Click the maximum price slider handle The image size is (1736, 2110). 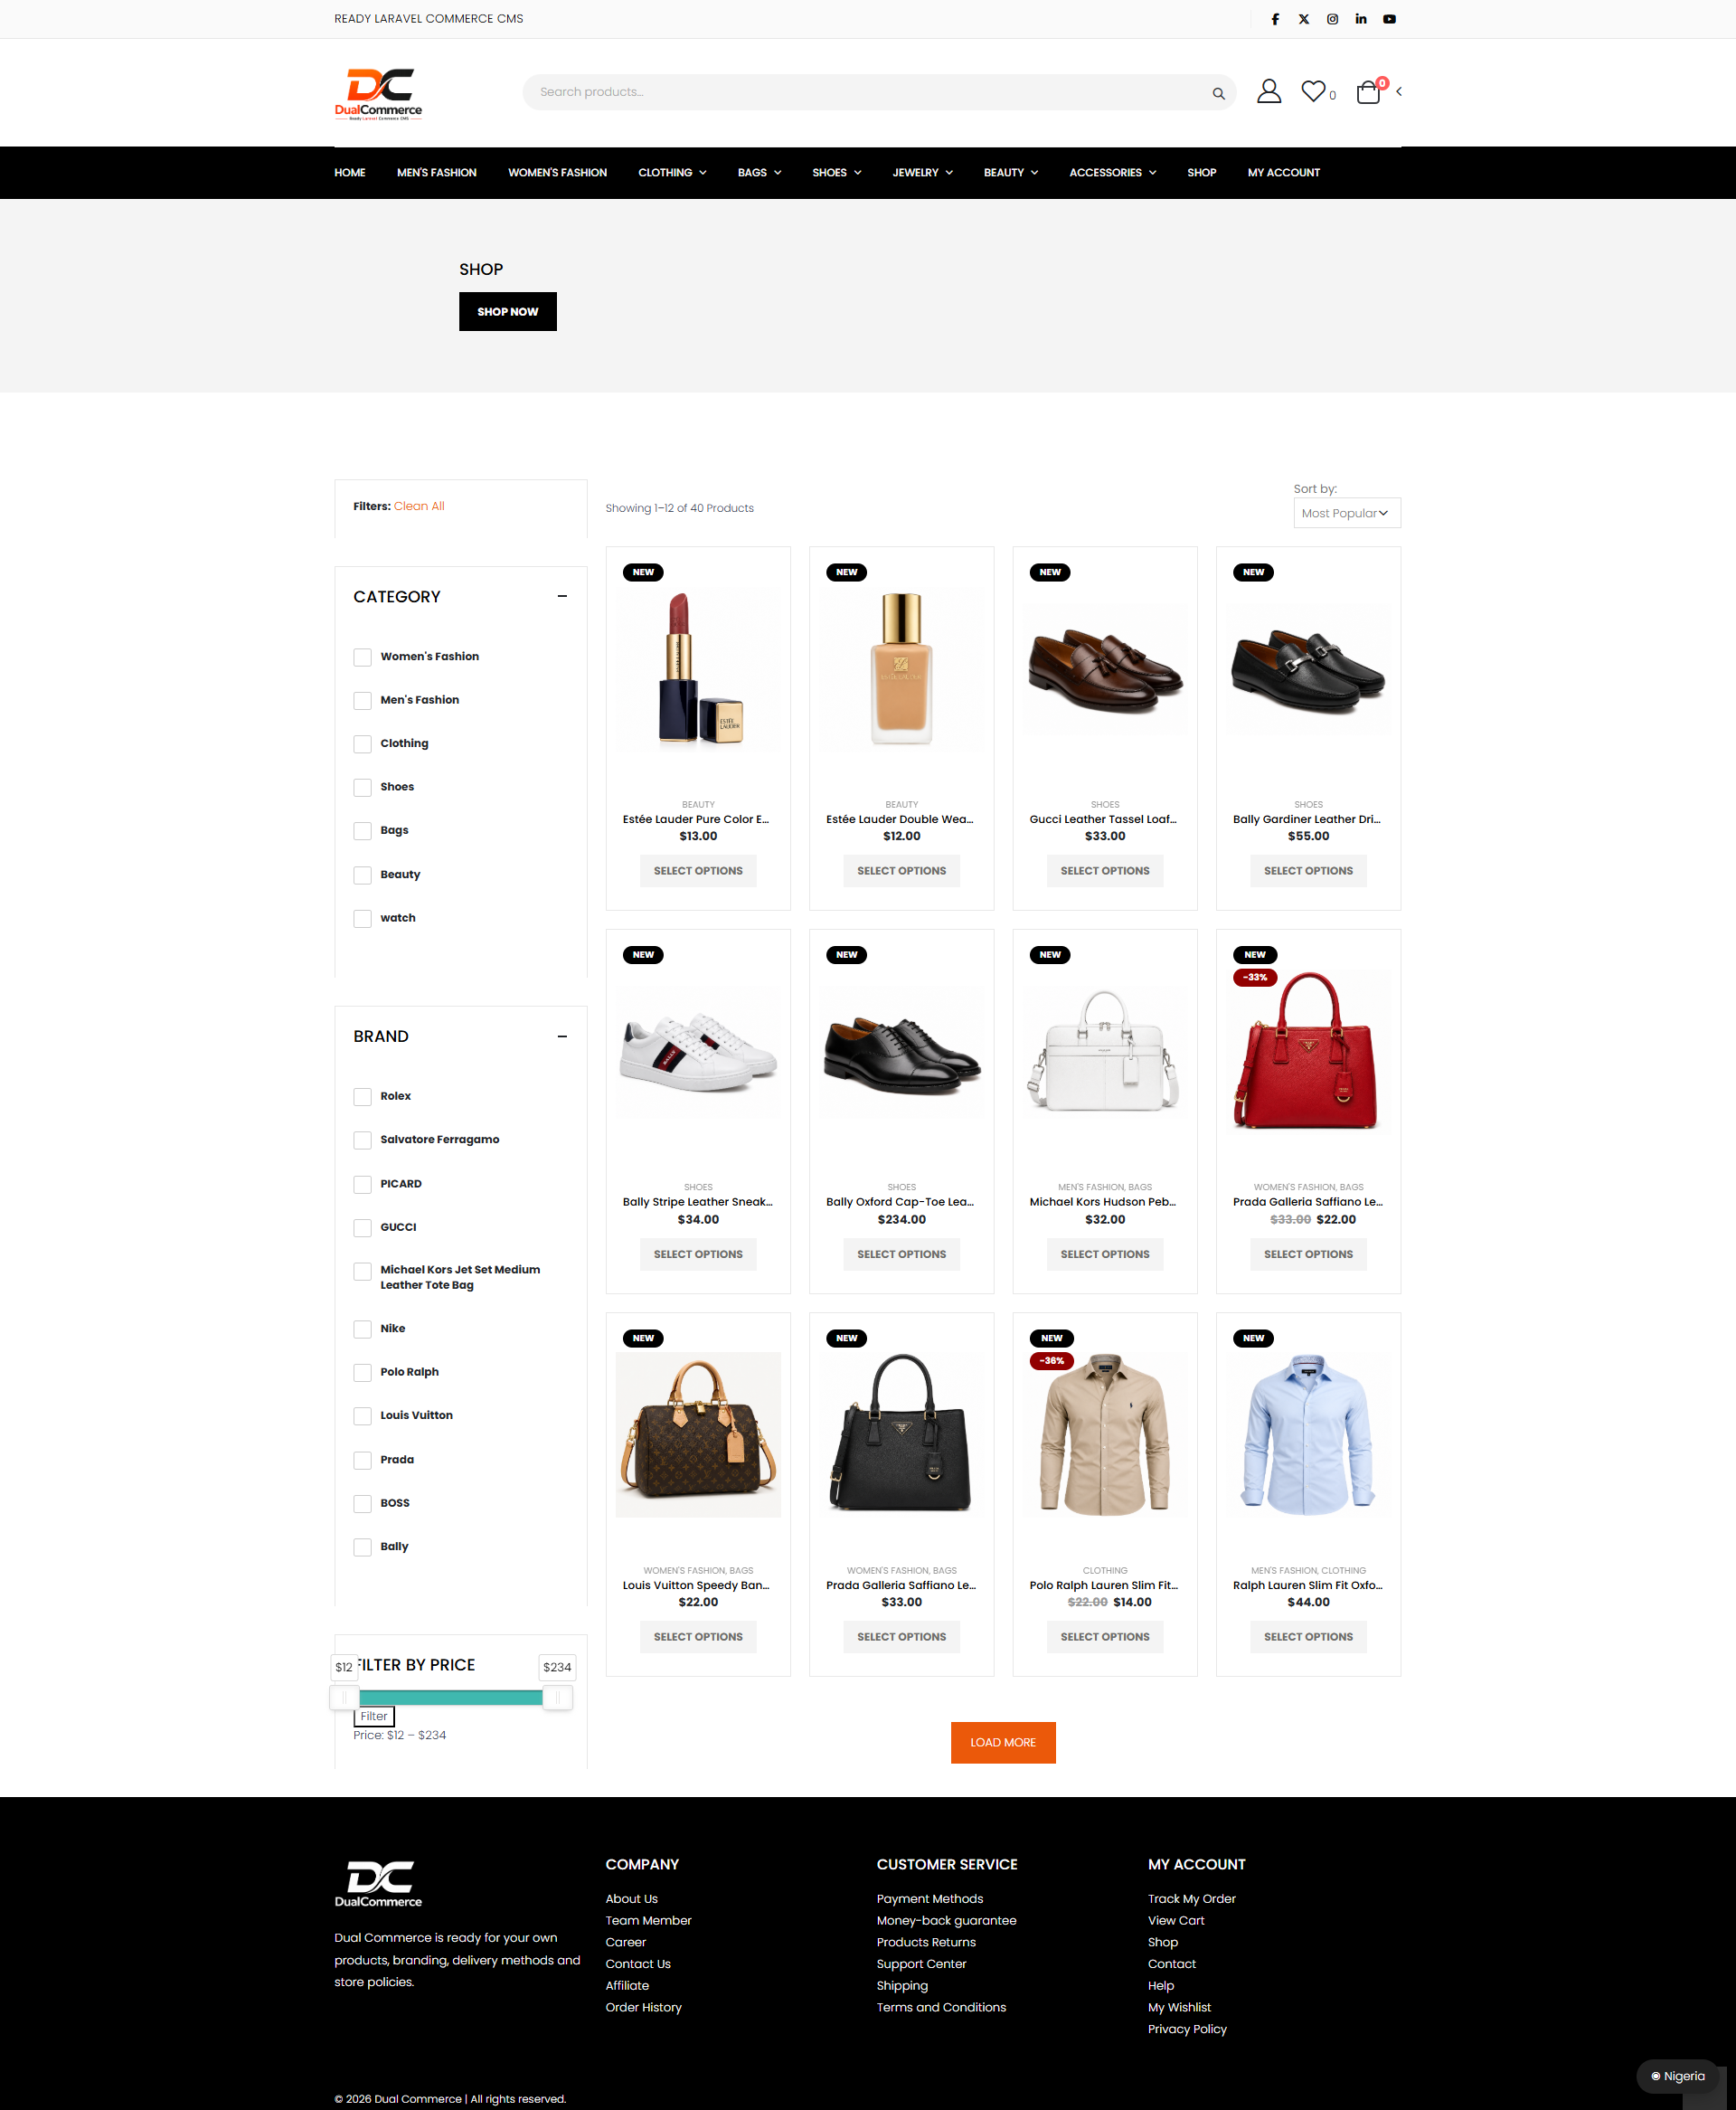tap(557, 1697)
